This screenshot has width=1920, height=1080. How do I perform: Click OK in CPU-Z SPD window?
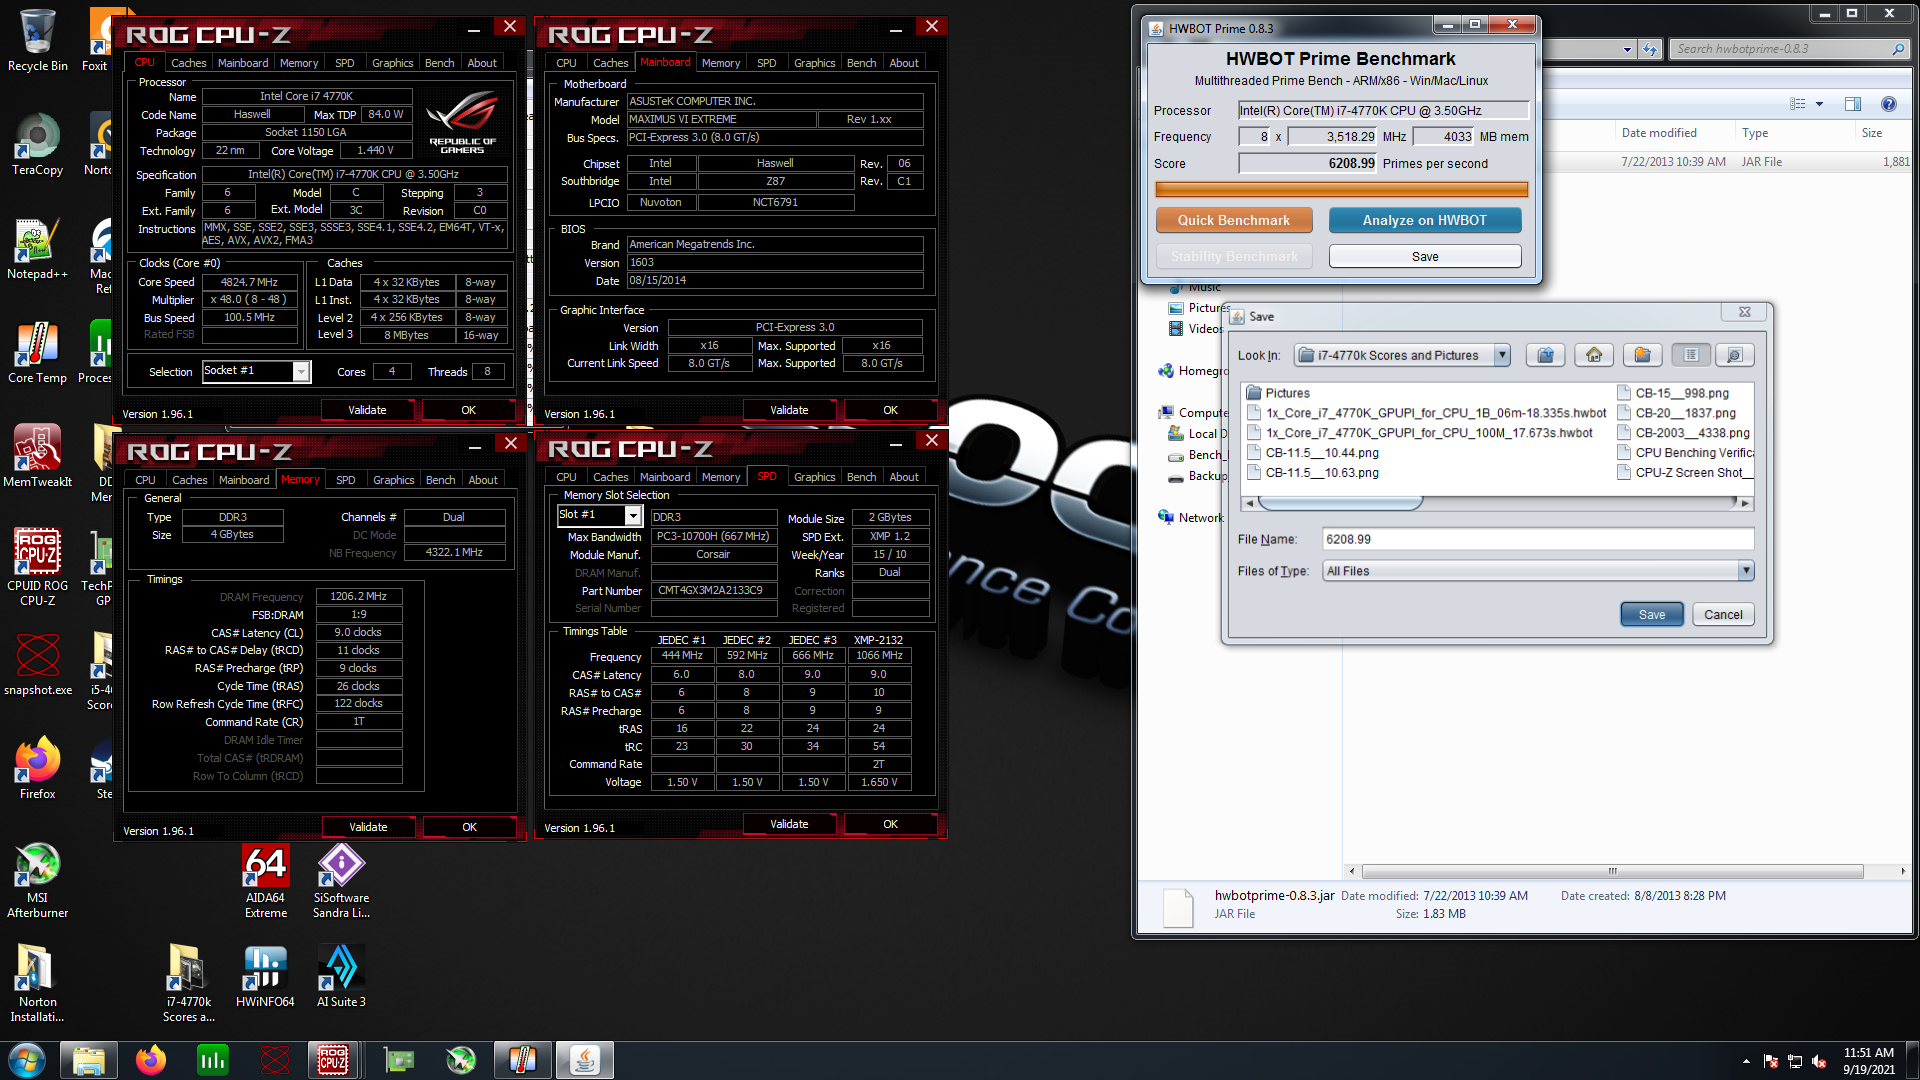tap(890, 824)
